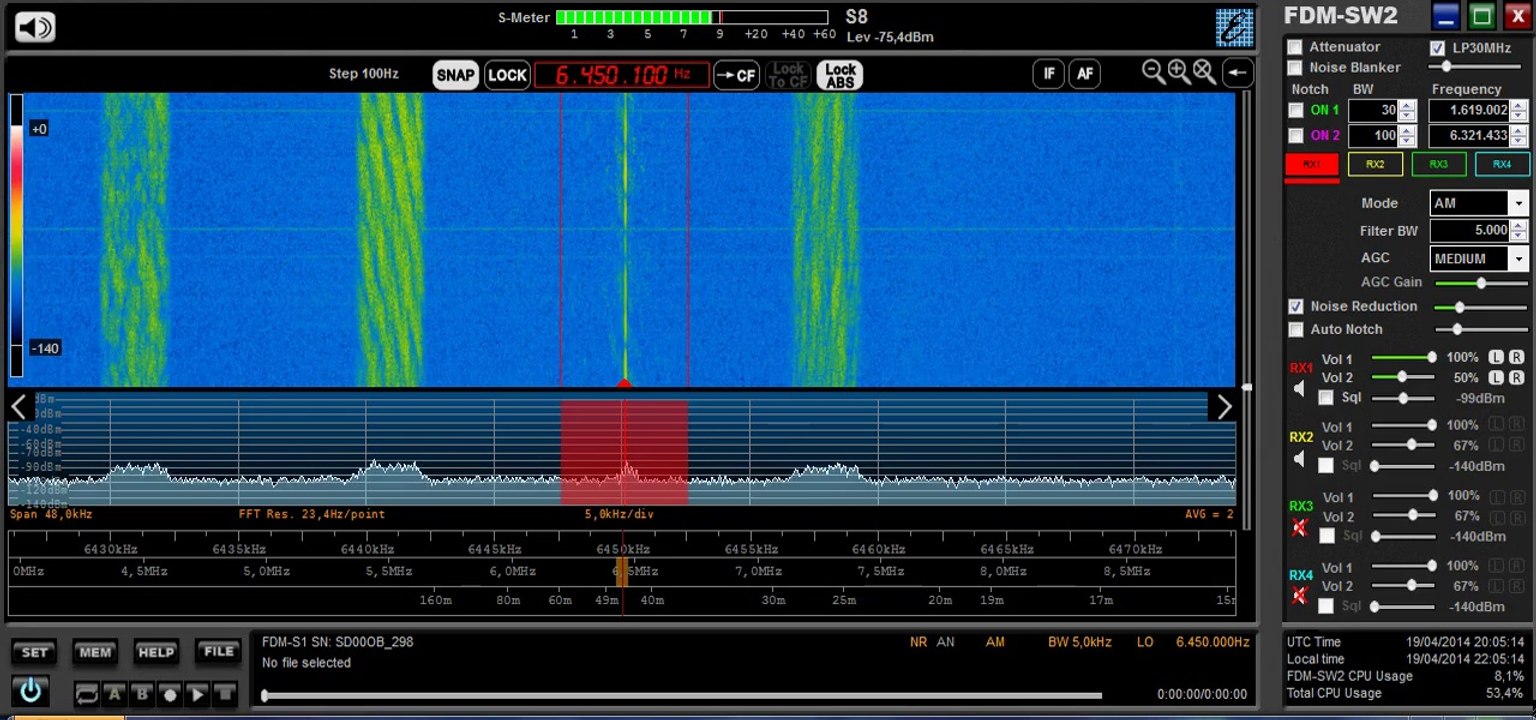The image size is (1536, 720).
Task: Stop playback with the stop button
Action: pos(224,693)
